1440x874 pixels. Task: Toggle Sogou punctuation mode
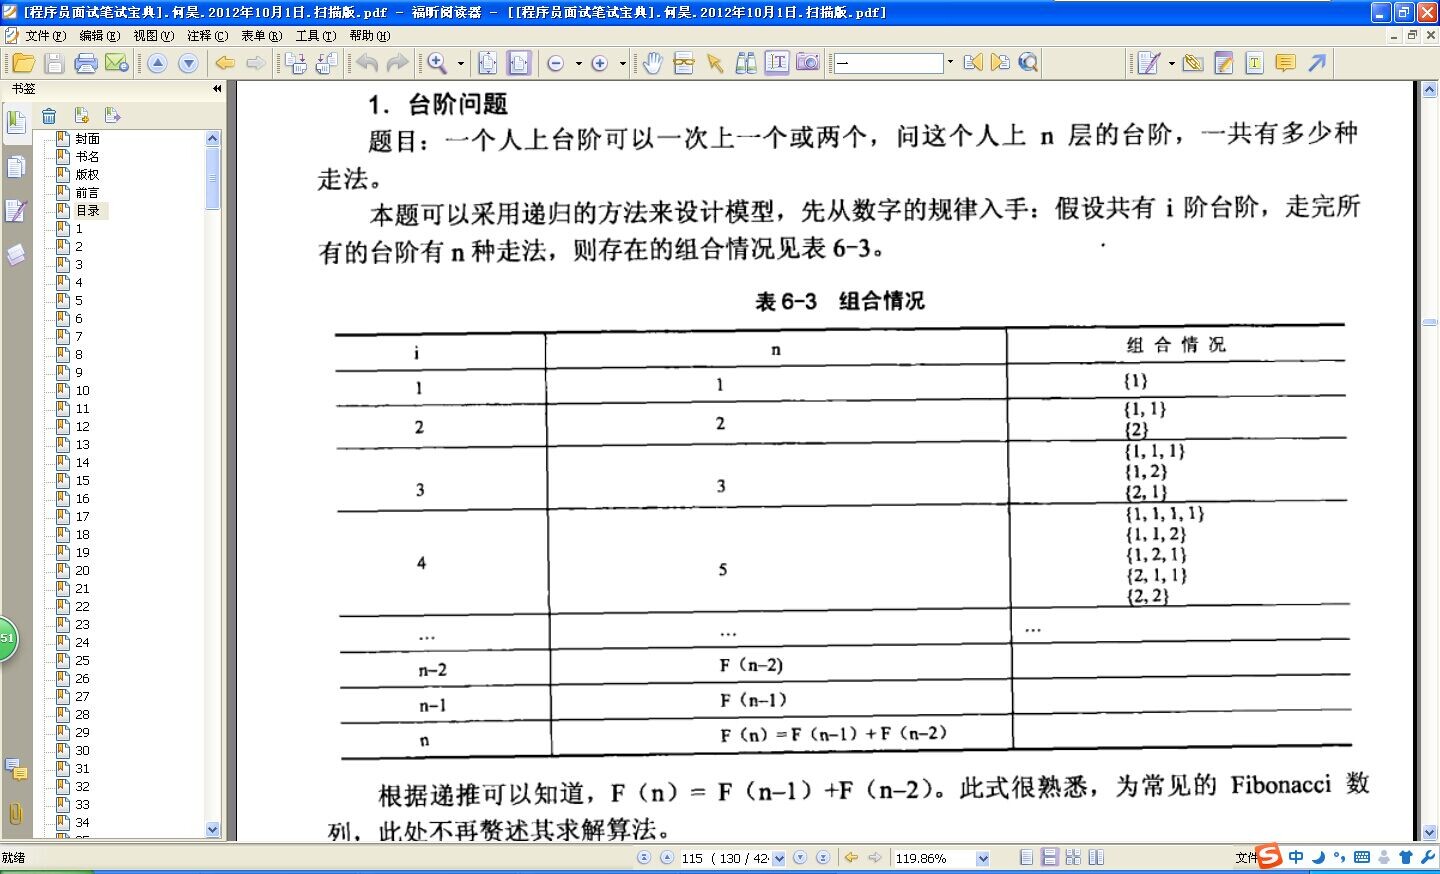(x=1339, y=857)
